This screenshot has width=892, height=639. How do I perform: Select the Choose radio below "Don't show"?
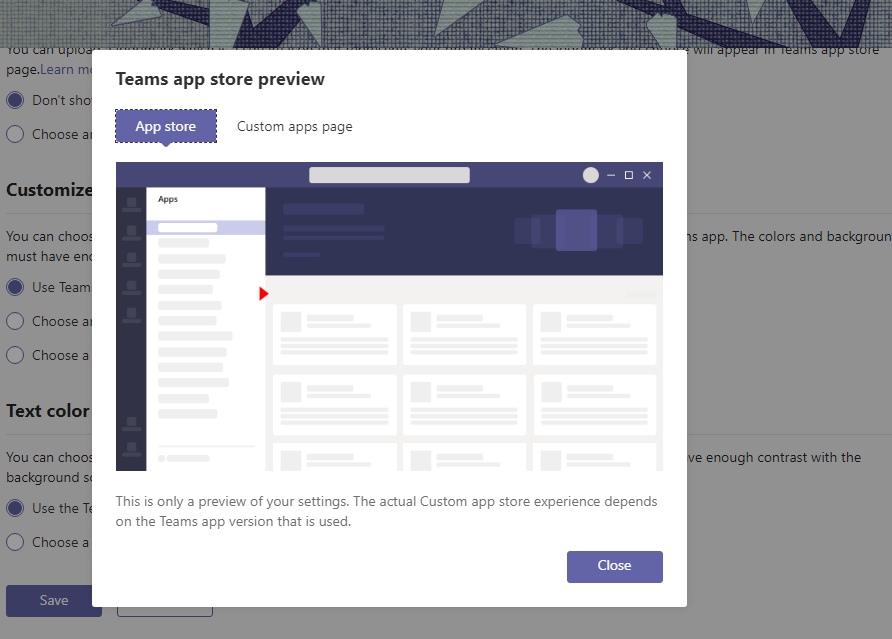click(15, 134)
